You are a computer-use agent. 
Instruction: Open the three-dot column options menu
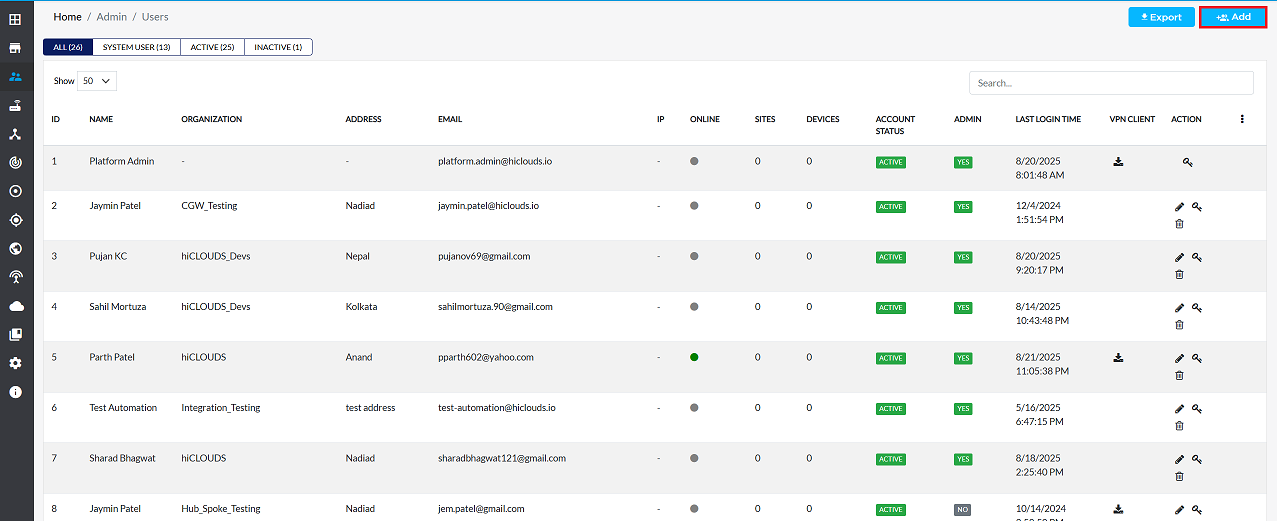[1242, 119]
